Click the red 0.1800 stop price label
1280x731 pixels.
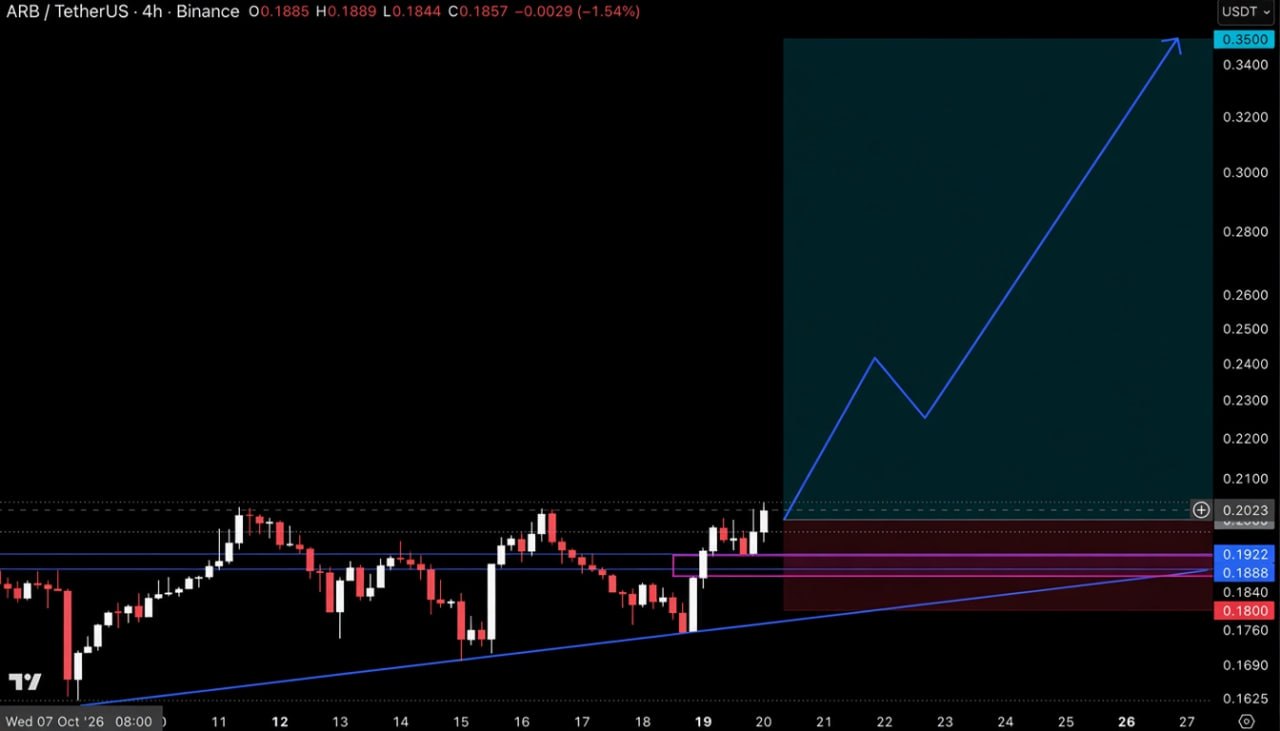click(x=1244, y=610)
